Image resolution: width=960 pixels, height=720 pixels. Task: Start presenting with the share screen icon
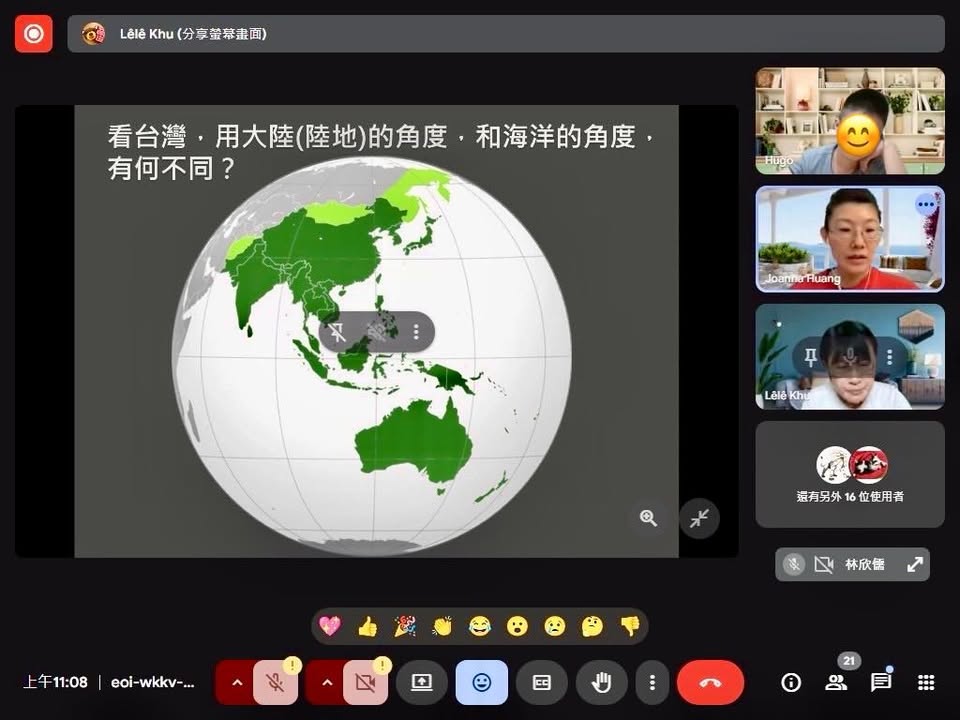point(421,682)
